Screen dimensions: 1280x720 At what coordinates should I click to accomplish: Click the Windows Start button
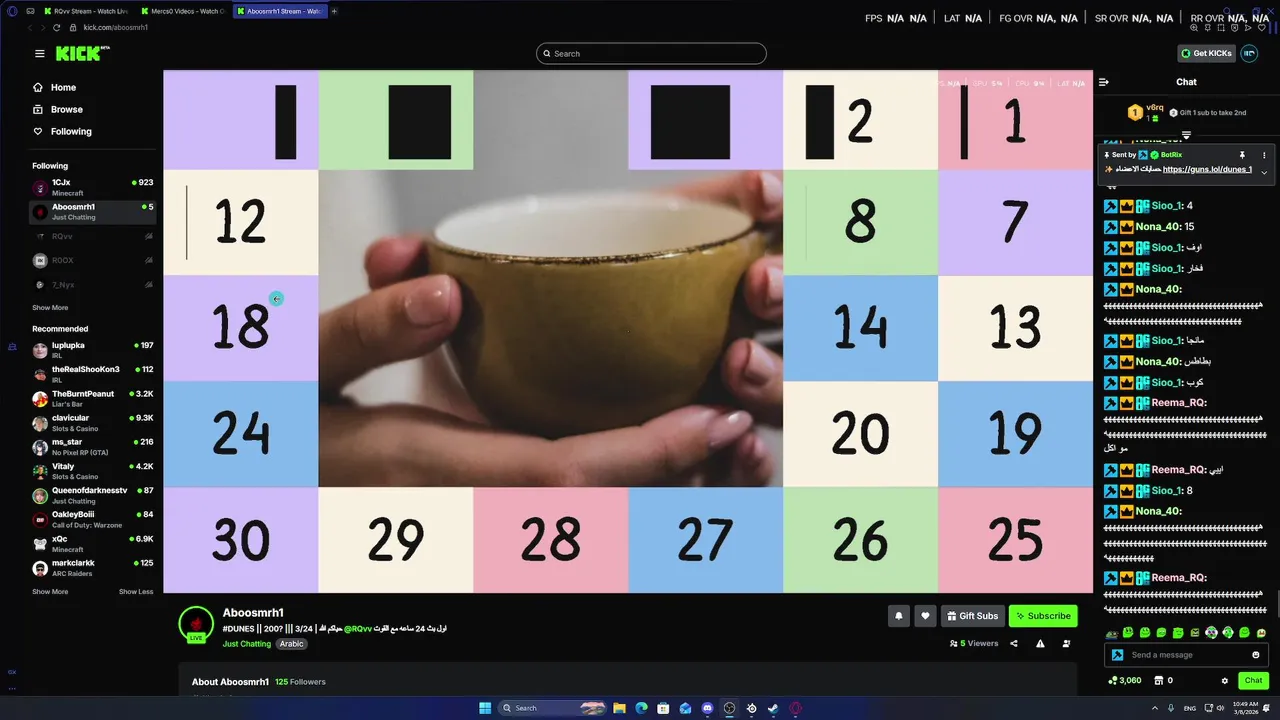(x=485, y=708)
